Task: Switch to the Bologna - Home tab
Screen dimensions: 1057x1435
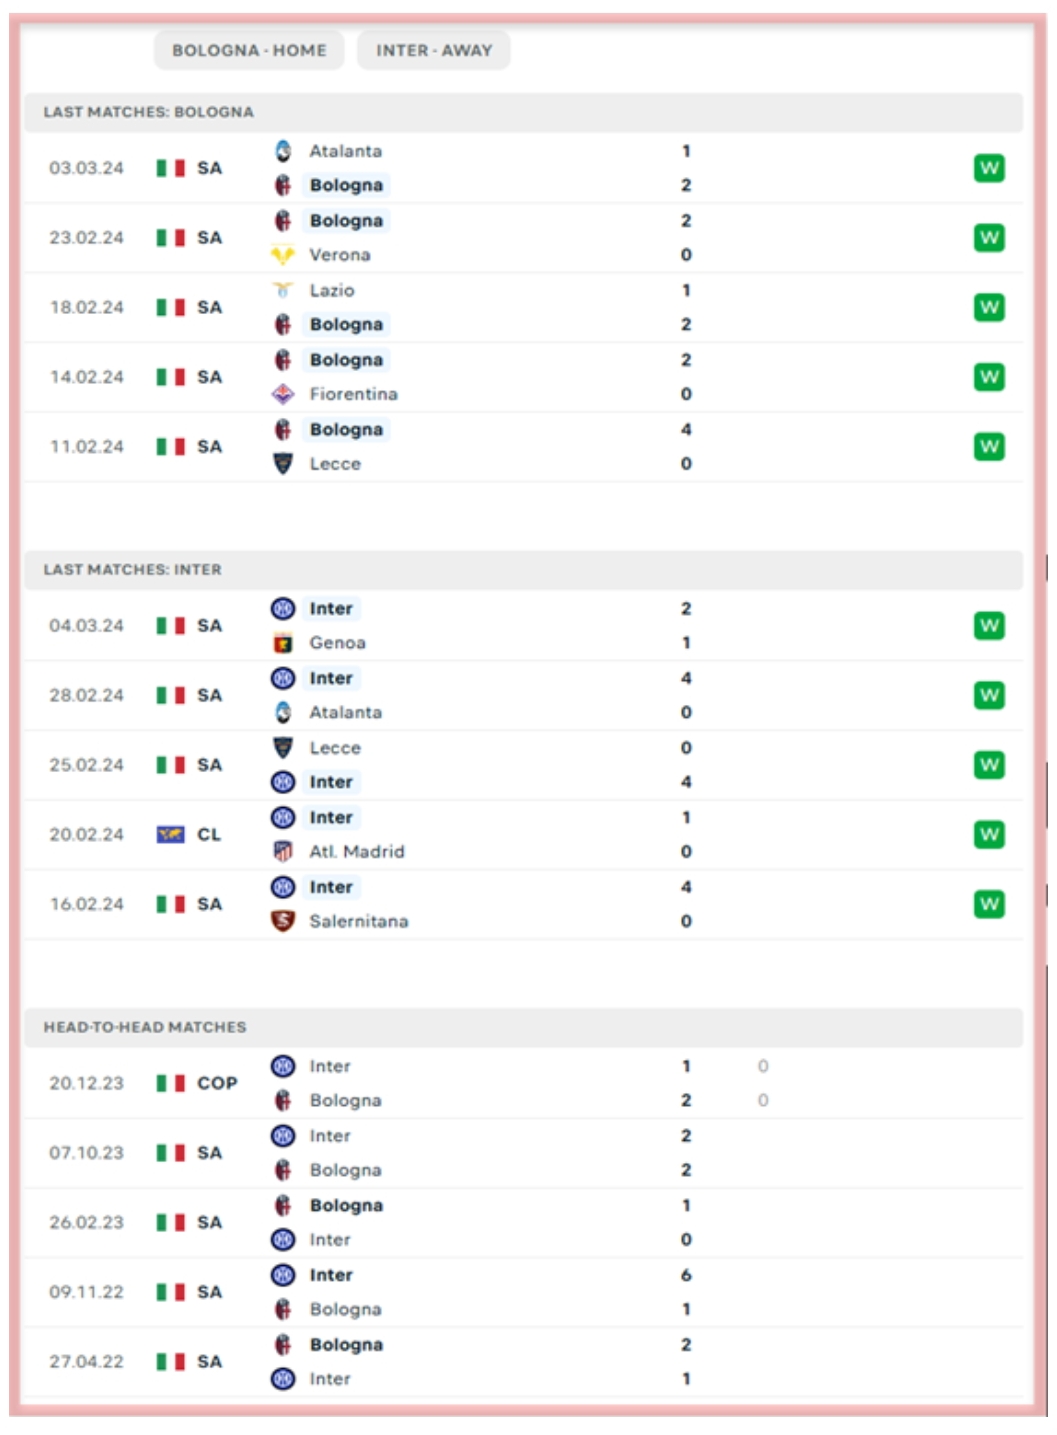Action: (x=249, y=50)
